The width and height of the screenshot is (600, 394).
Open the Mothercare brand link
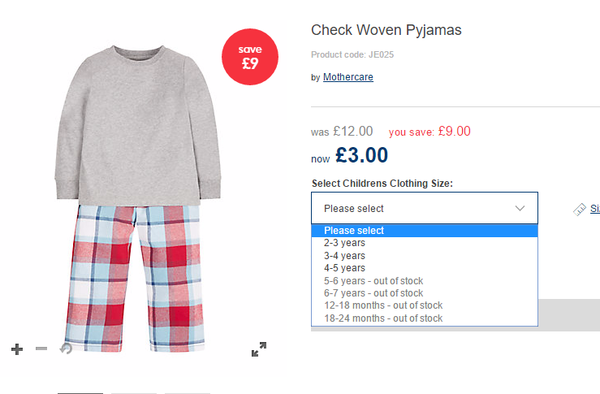click(348, 77)
